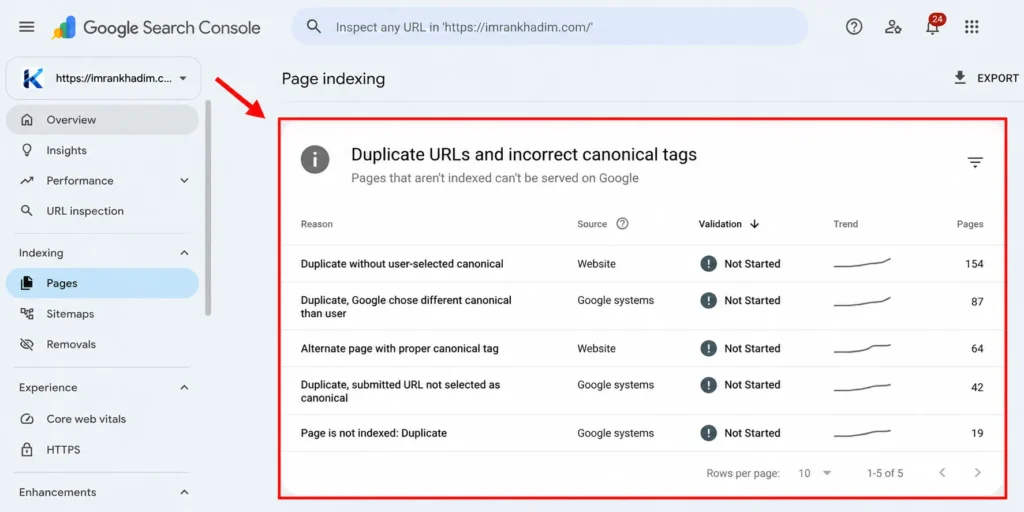Click the Validation sort arrow
The height and width of the screenshot is (512, 1024).
click(x=755, y=224)
